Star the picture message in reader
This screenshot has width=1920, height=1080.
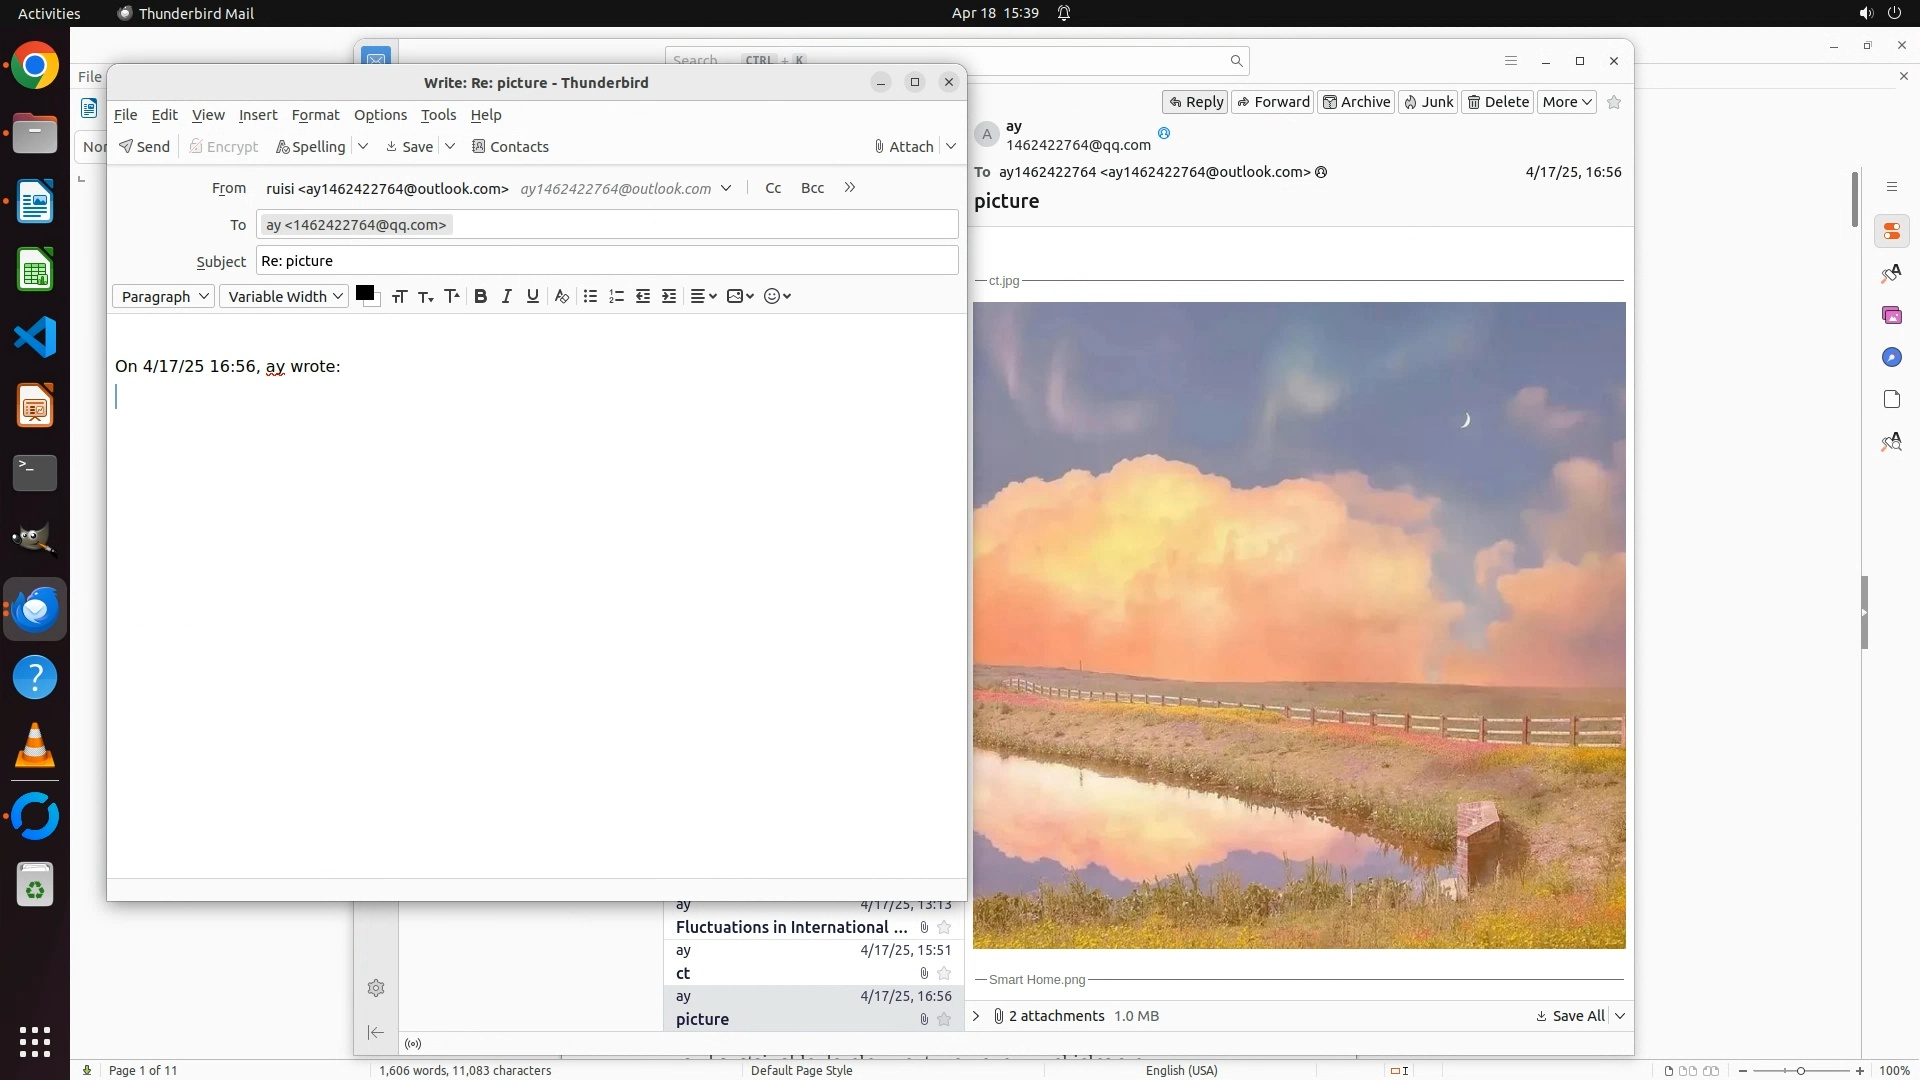(1614, 102)
